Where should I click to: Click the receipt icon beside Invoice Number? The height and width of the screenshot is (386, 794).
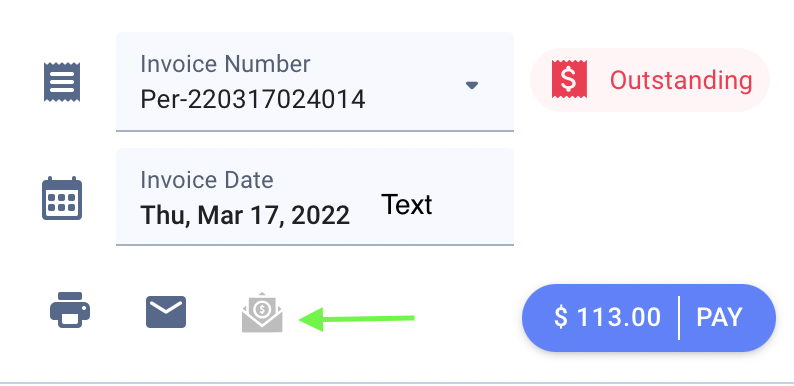click(x=62, y=82)
